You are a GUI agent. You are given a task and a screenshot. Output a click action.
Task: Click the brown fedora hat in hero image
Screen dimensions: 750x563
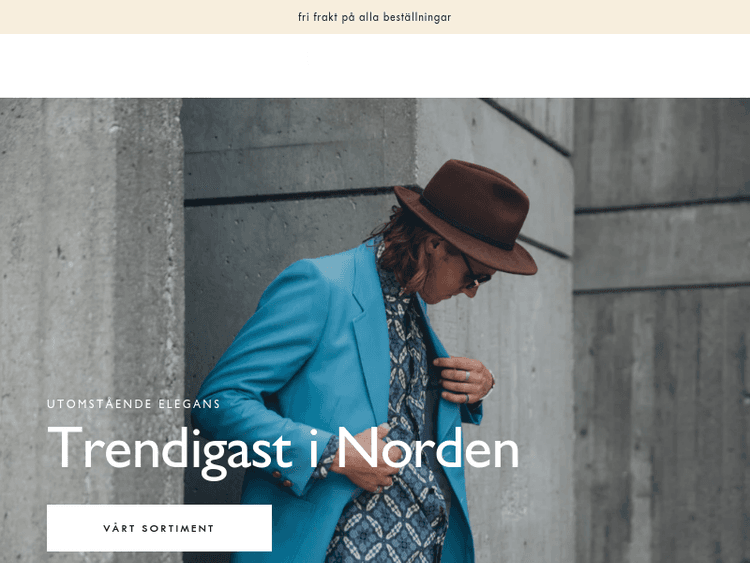(x=467, y=217)
